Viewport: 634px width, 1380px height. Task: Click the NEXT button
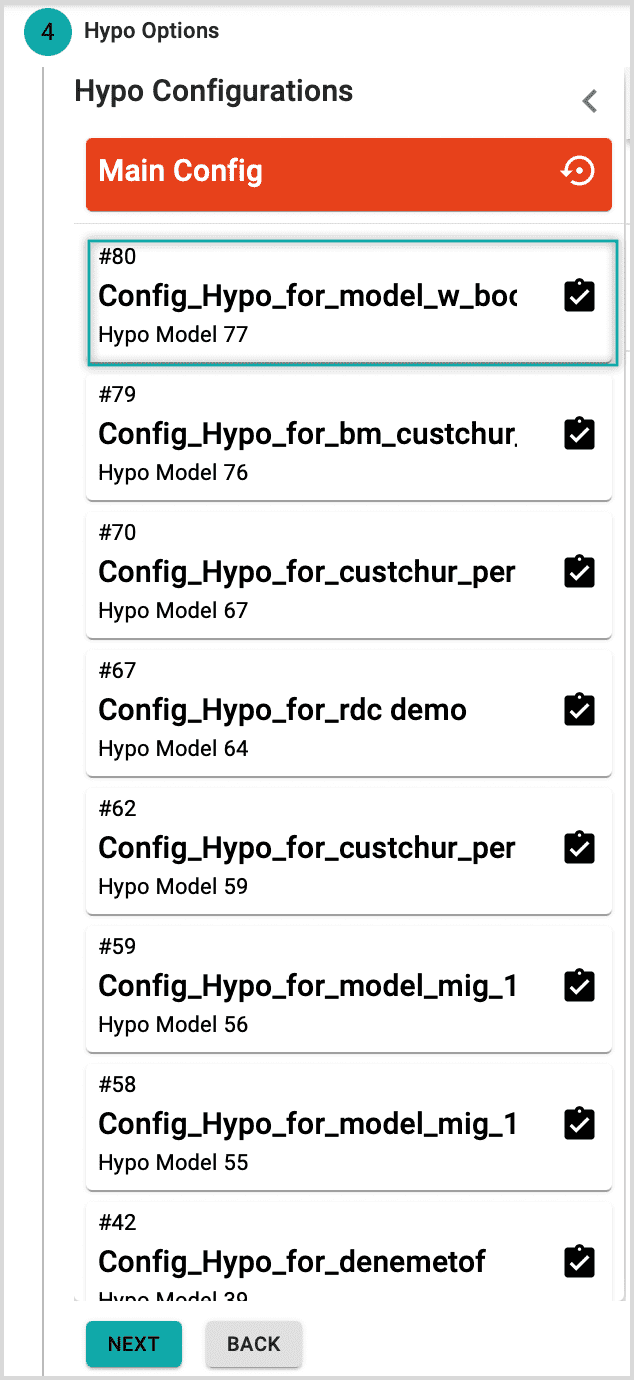coord(134,1344)
